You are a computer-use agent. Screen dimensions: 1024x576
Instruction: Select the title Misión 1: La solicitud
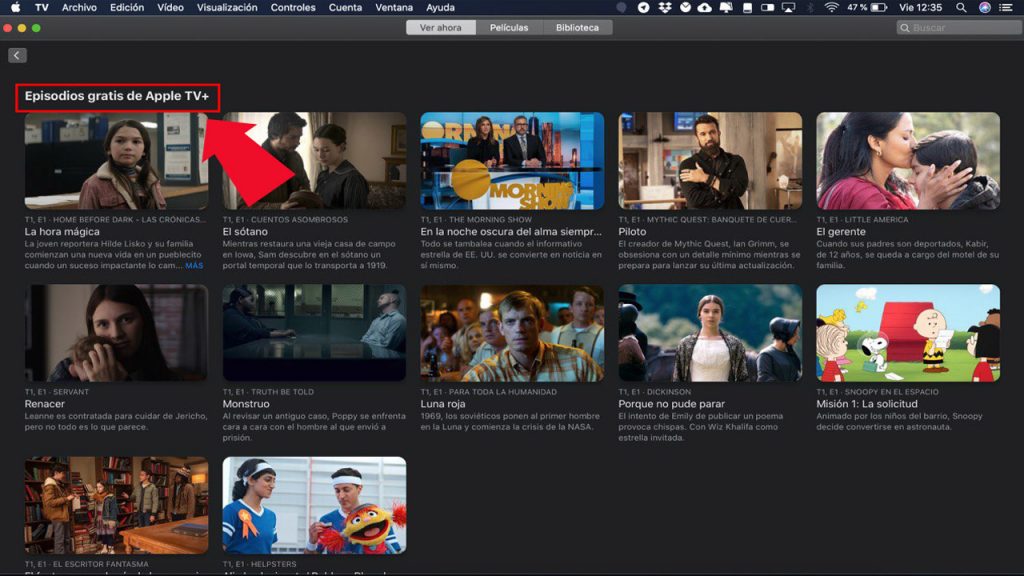[867, 404]
